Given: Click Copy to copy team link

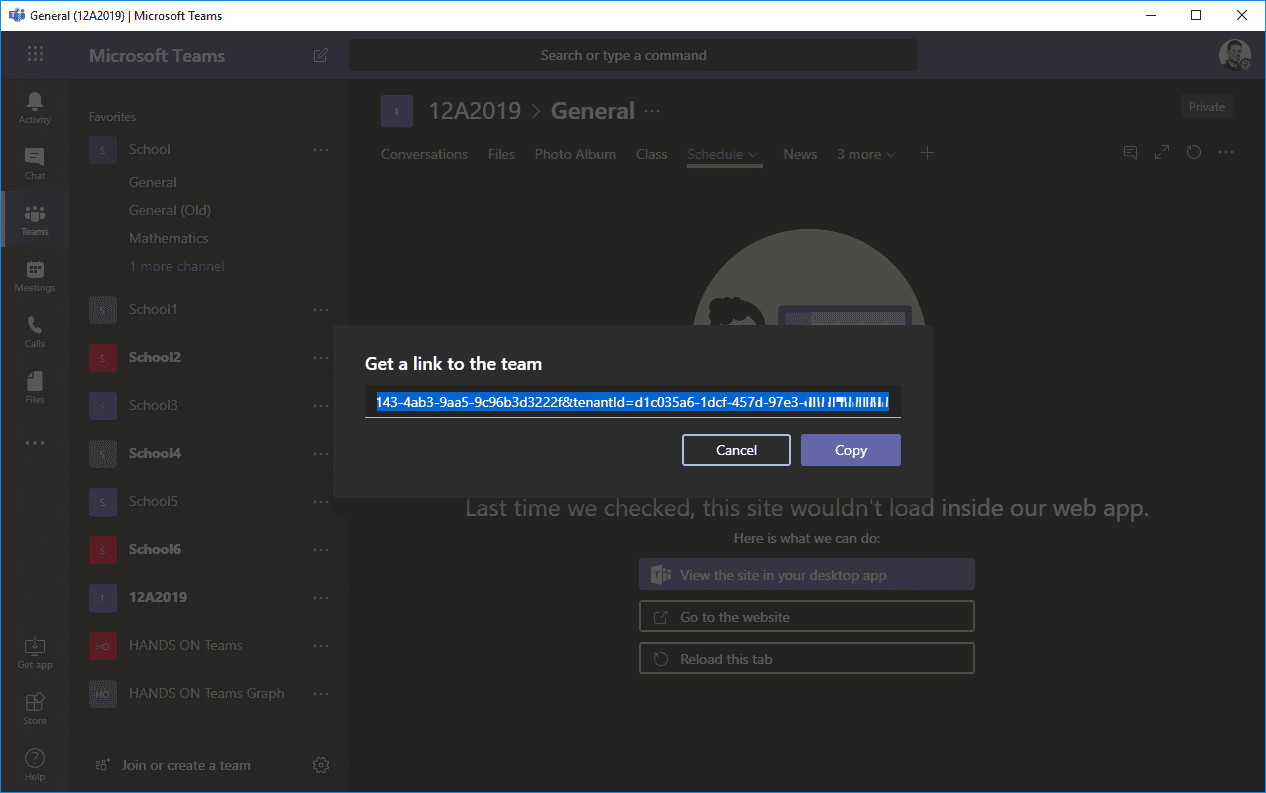Looking at the screenshot, I should tap(851, 450).
